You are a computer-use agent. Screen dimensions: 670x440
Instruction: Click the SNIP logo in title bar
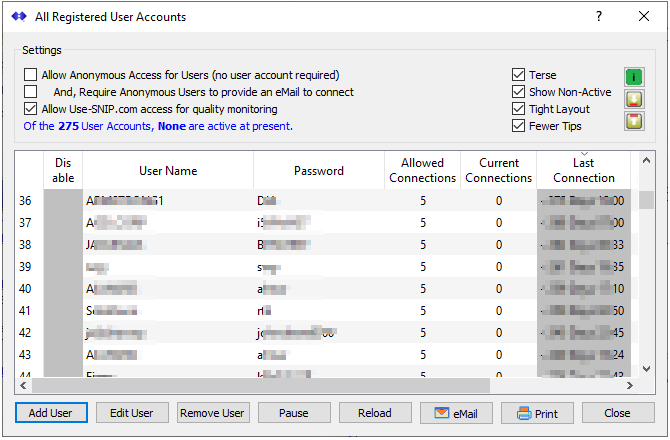(18, 17)
